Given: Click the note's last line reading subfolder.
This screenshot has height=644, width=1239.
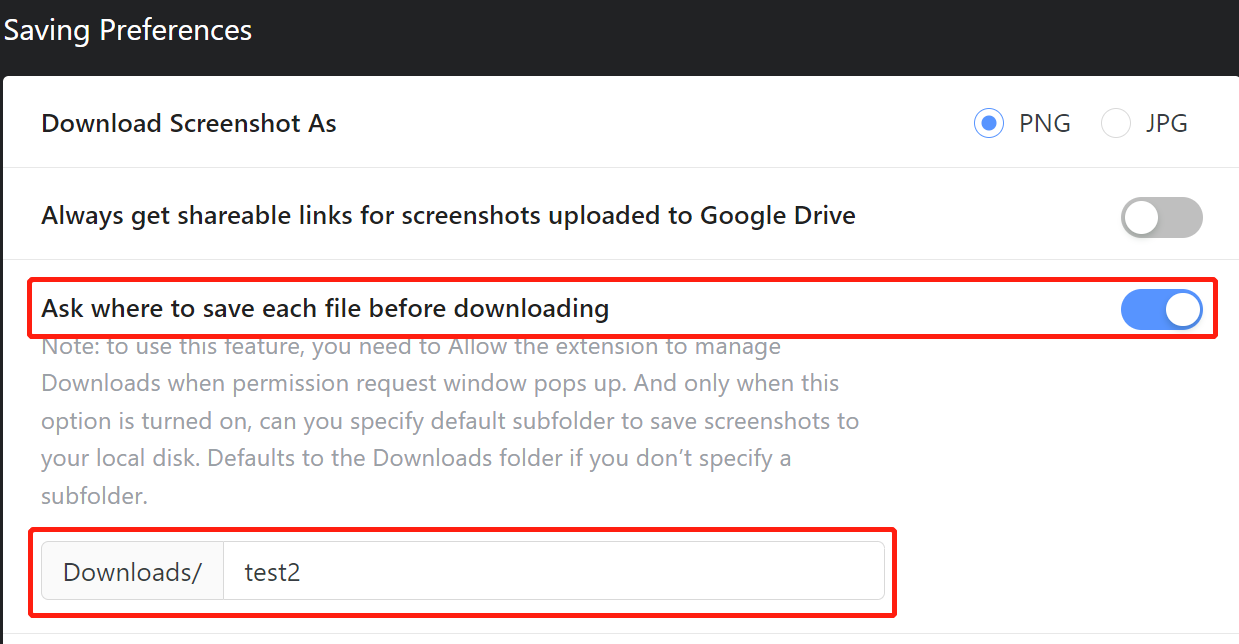Looking at the screenshot, I should click(95, 496).
